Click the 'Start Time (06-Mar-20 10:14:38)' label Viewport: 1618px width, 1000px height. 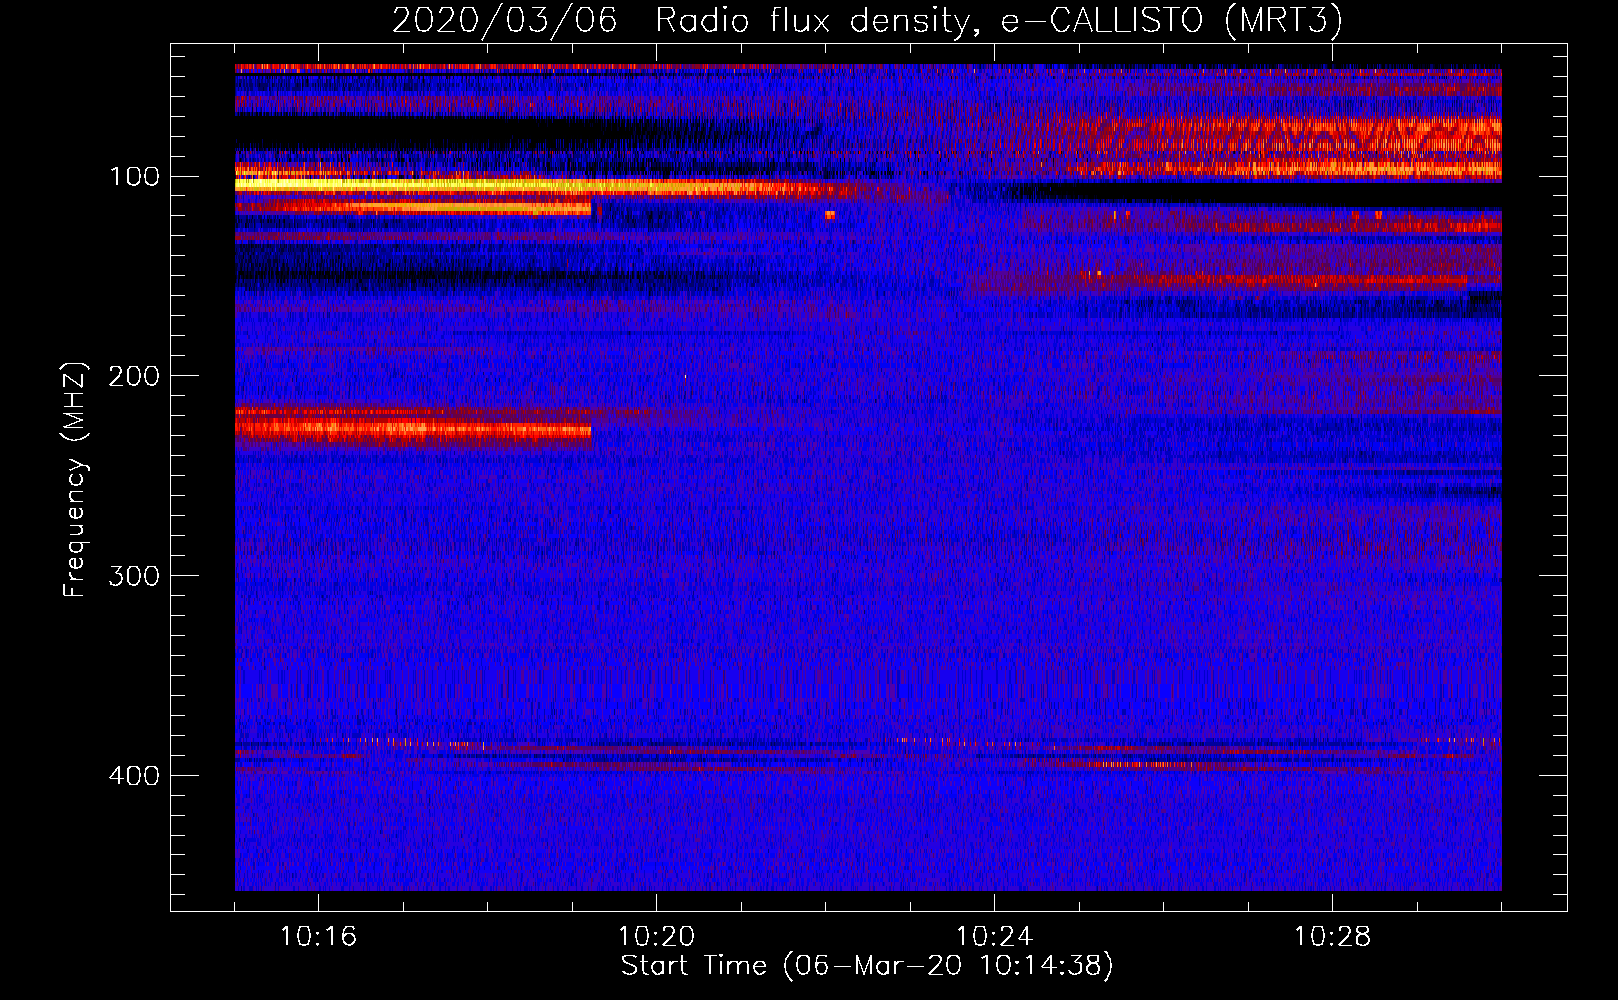pos(867,966)
